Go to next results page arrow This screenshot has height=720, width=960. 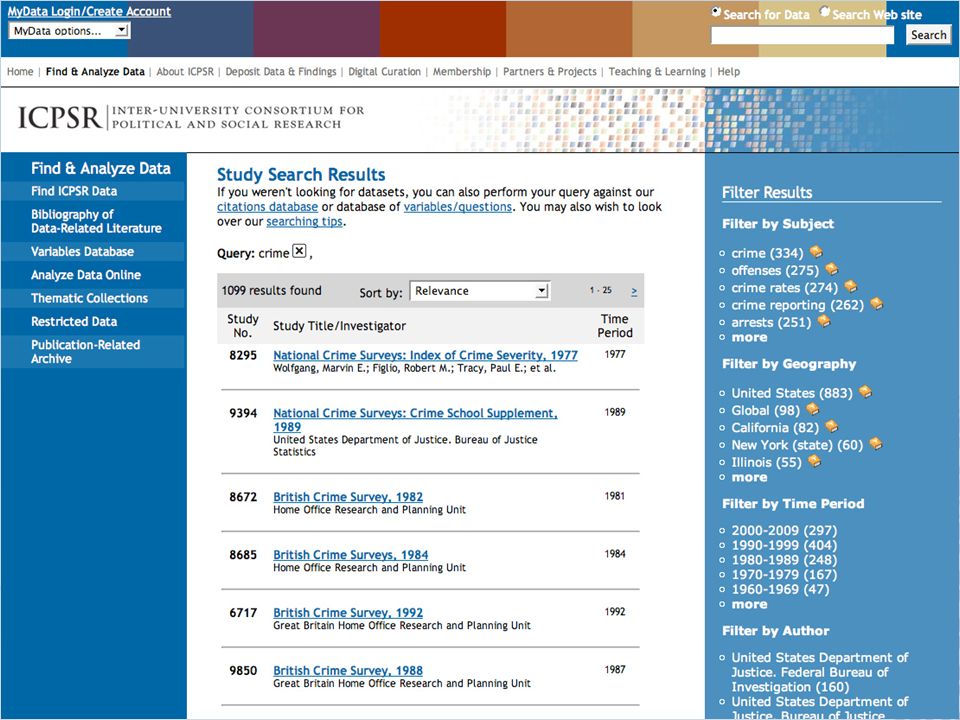click(x=634, y=291)
